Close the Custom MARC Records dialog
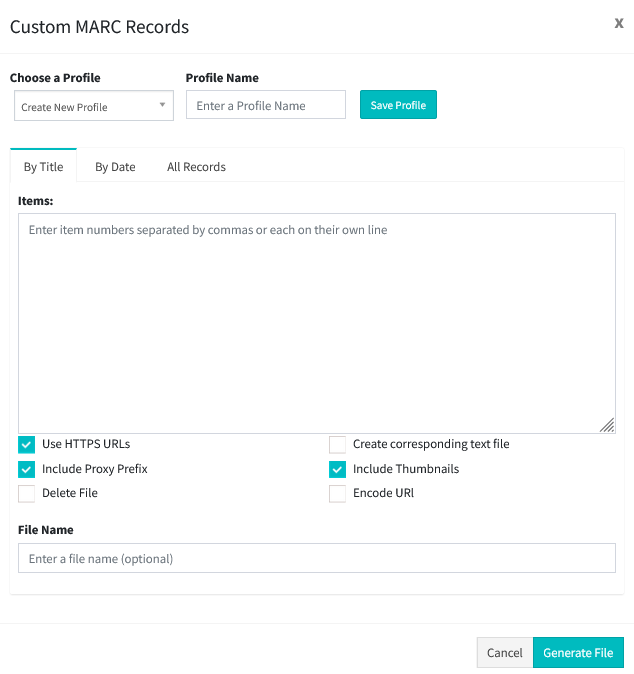This screenshot has width=634, height=674. tap(619, 23)
